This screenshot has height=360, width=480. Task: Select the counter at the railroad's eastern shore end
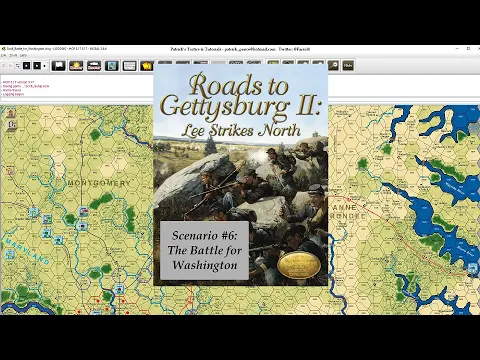point(473,268)
